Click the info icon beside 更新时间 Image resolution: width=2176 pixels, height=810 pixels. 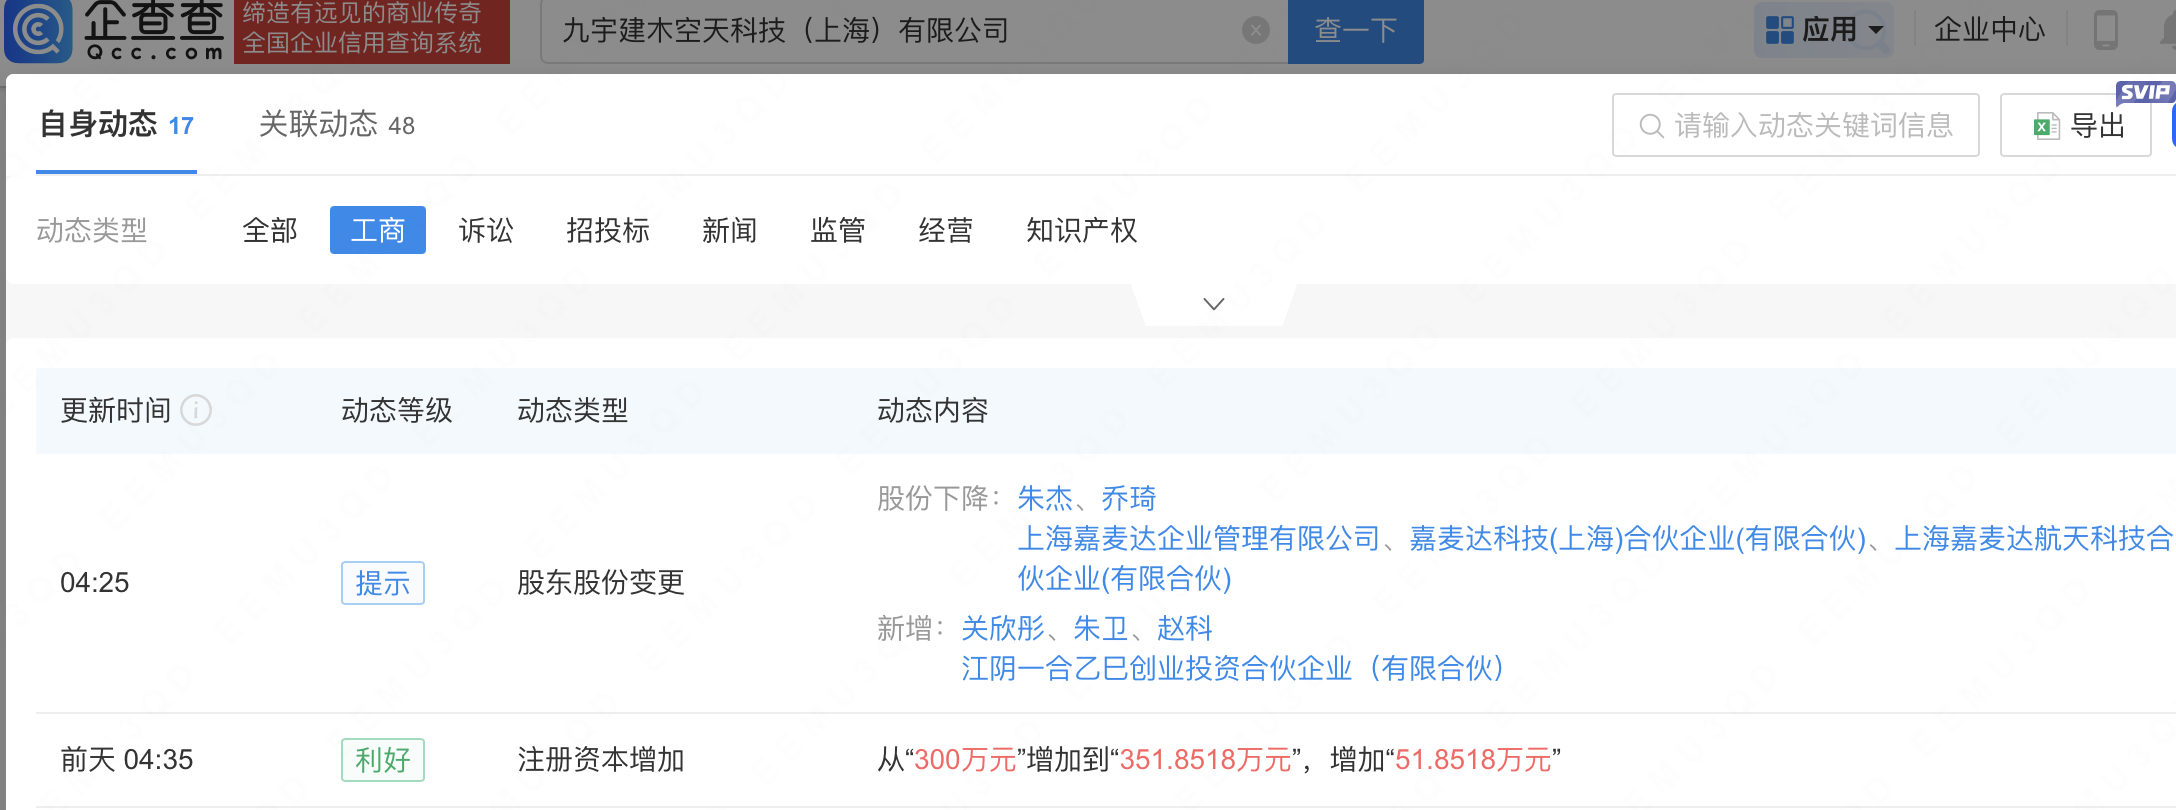pos(196,410)
